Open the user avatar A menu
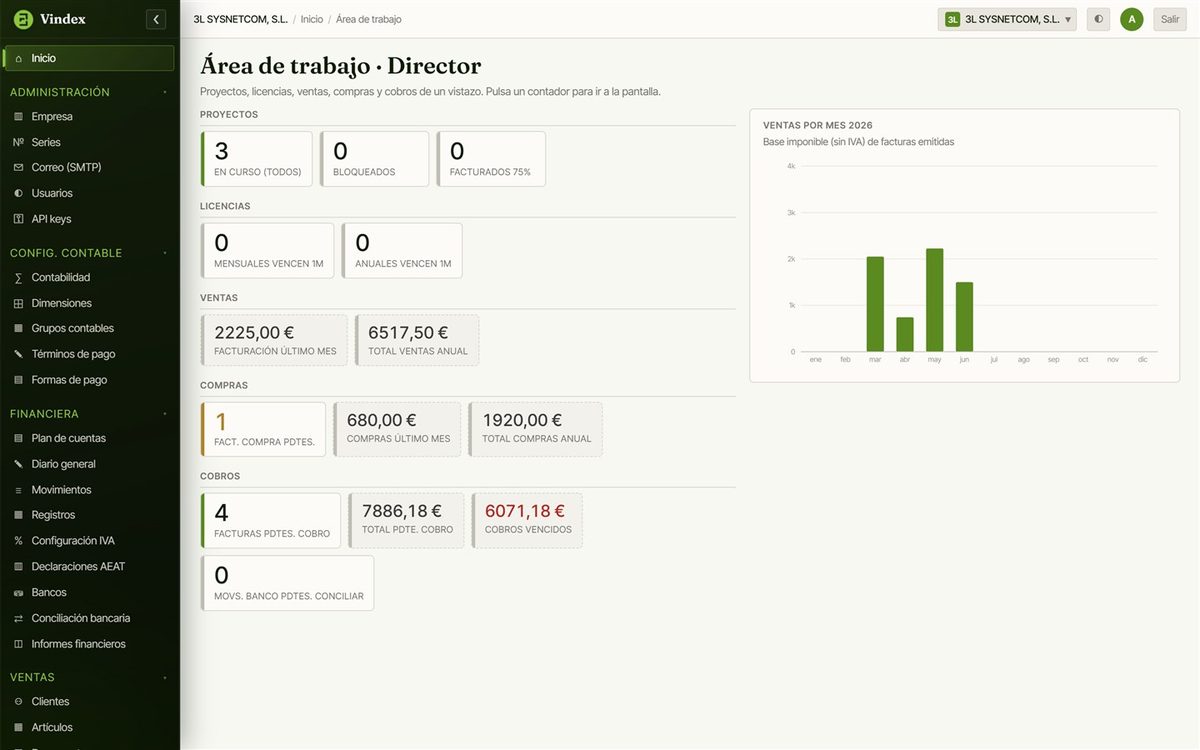The width and height of the screenshot is (1200, 750). pos(1131,19)
